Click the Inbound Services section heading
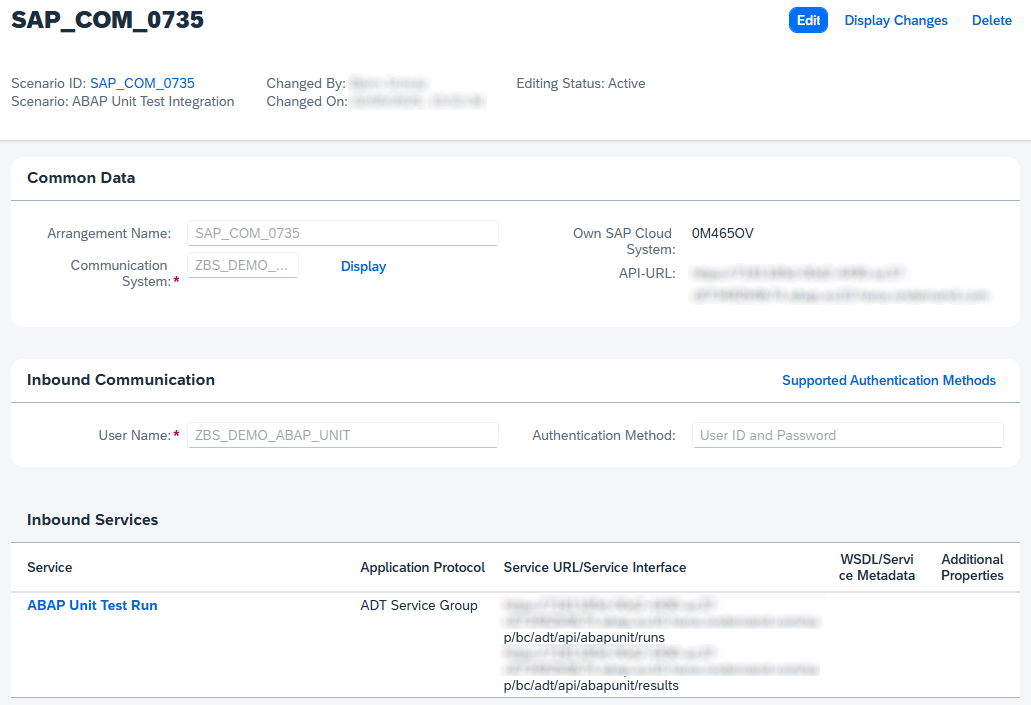The height and width of the screenshot is (705, 1031). 93,520
